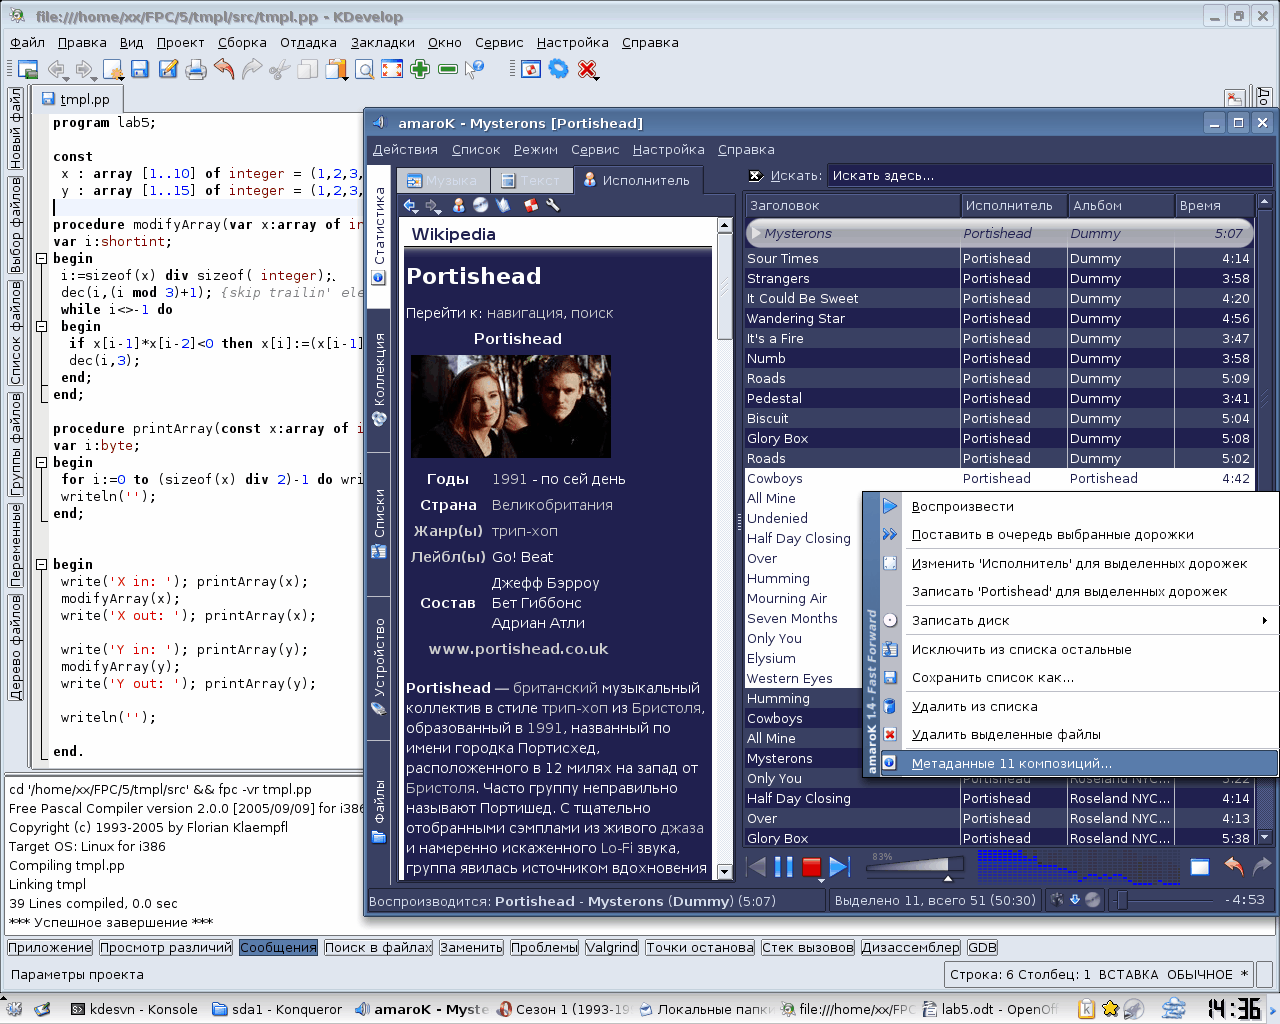This screenshot has width=1280, height=1024.
Task: Toggle the Сообщения output panel button
Action: click(x=278, y=947)
